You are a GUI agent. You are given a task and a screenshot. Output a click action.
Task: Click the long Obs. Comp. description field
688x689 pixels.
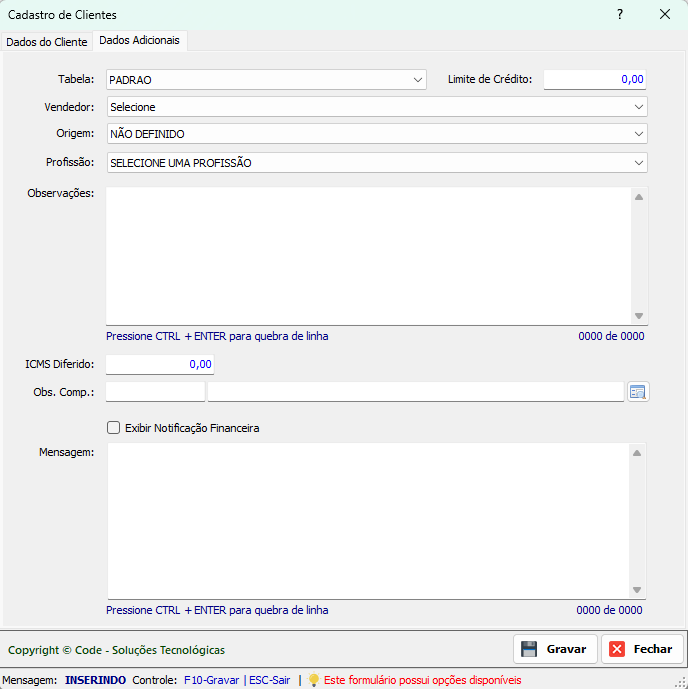tap(416, 392)
